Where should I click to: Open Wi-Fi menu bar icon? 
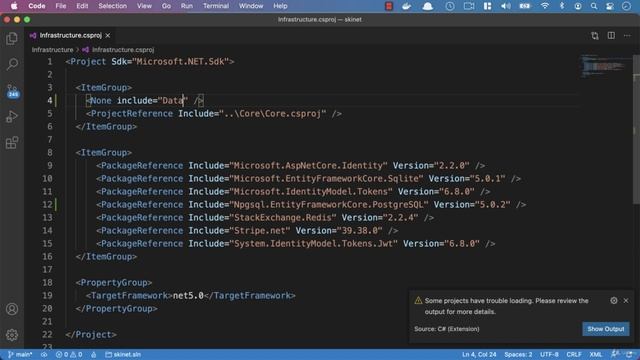544,6
